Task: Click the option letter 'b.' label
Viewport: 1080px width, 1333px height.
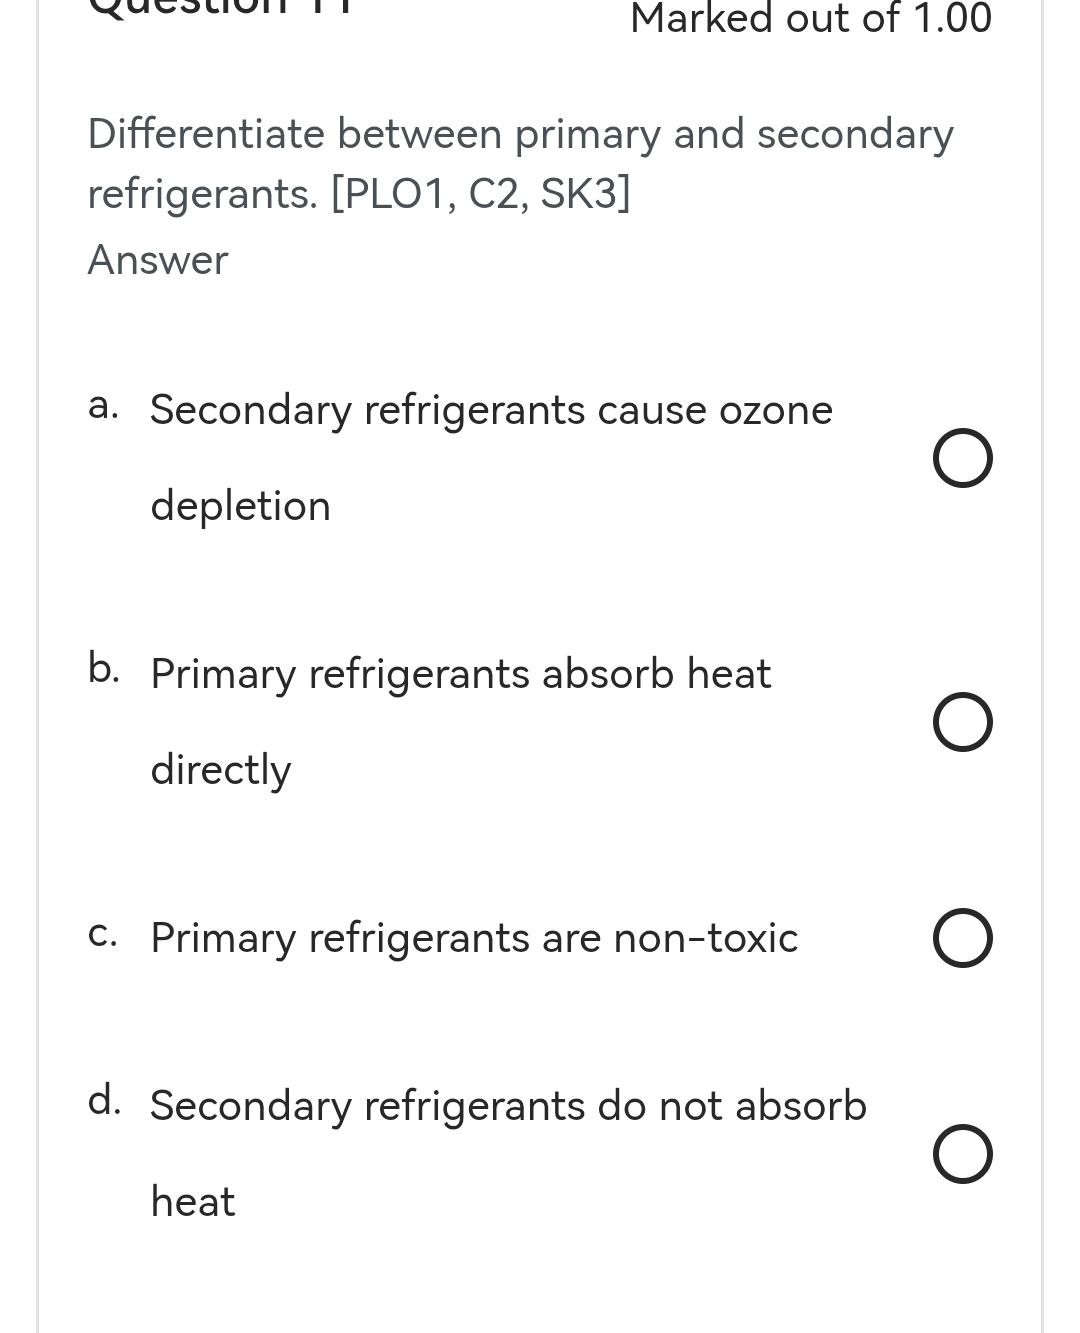Action: (x=103, y=669)
